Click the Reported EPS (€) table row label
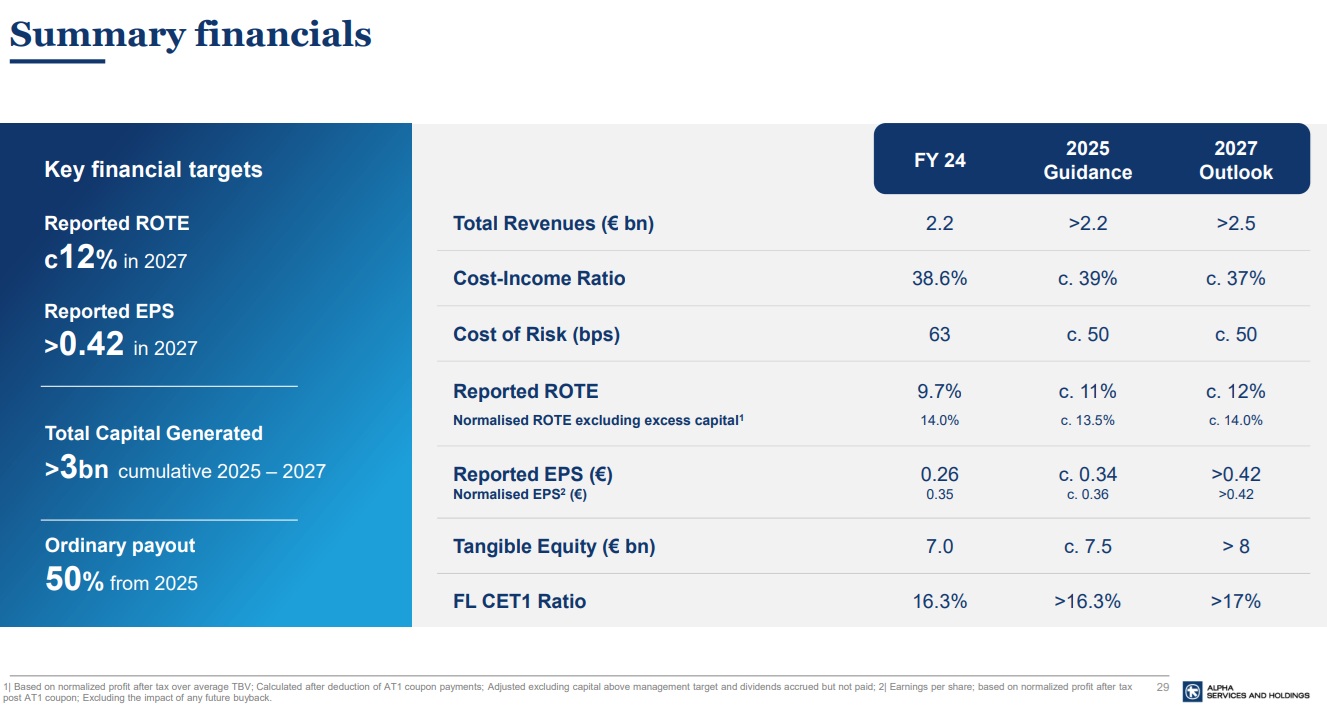 (532, 474)
